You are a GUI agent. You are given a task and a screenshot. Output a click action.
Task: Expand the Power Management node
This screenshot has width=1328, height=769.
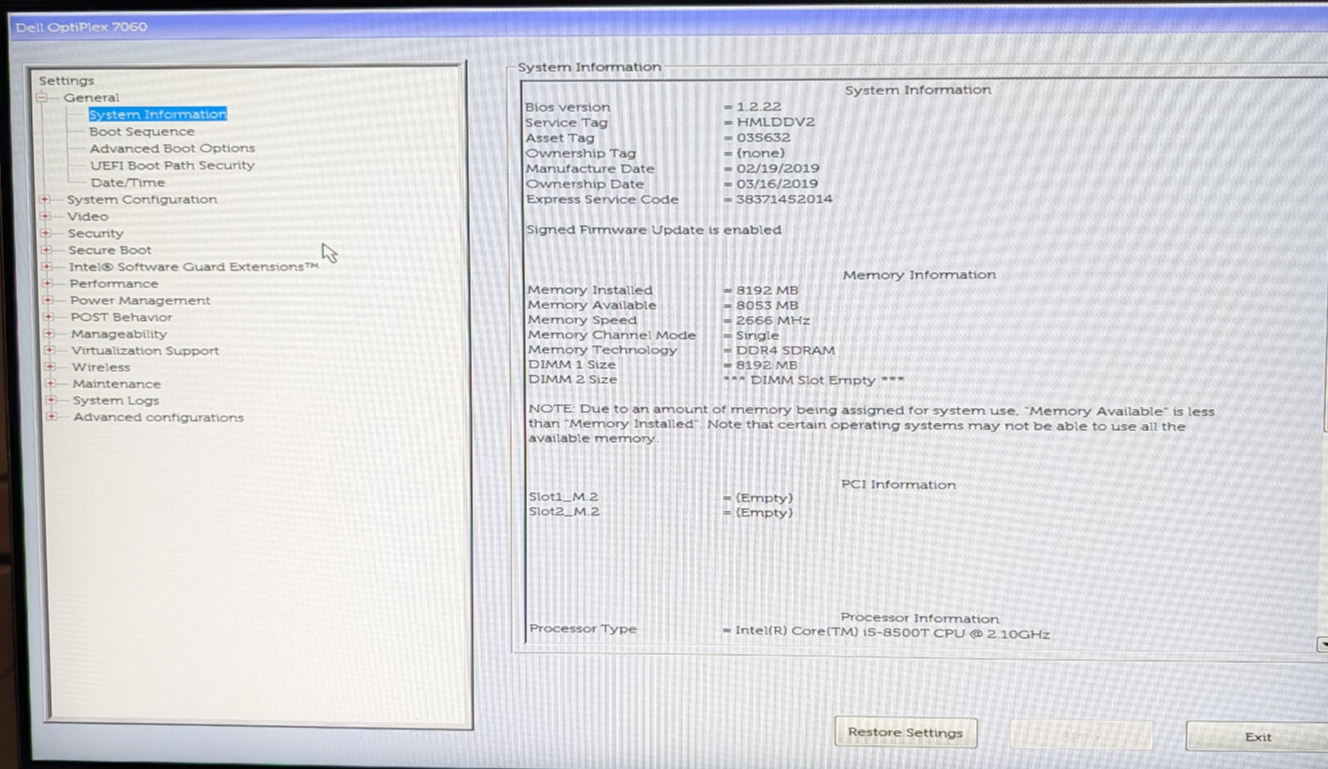[48, 301]
